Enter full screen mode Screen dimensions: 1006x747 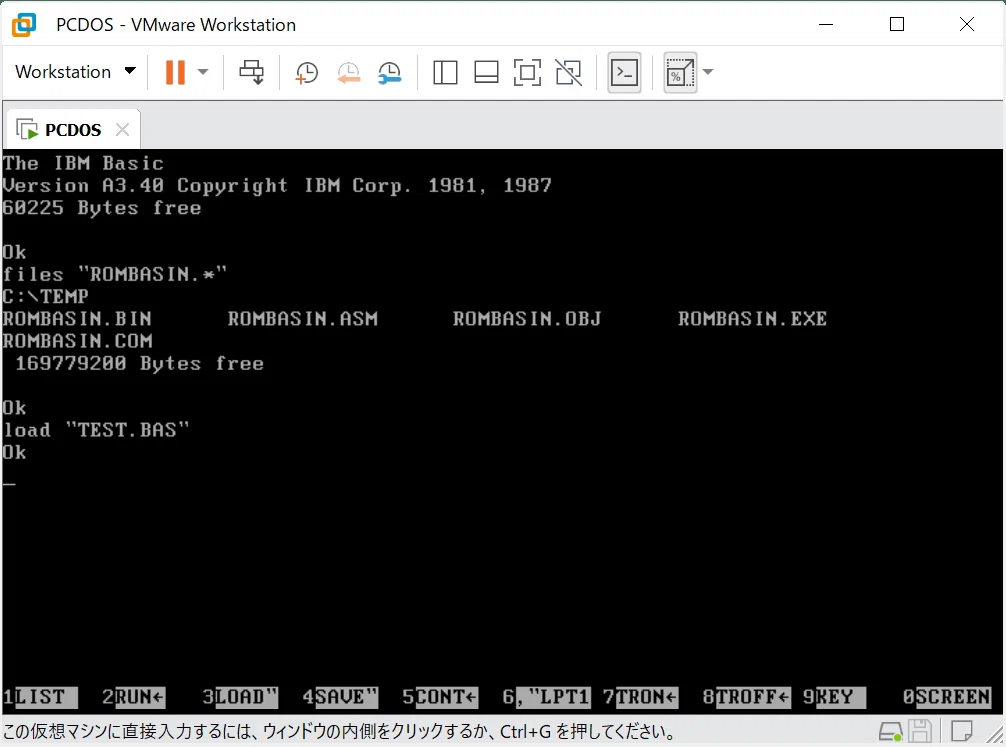(x=527, y=73)
